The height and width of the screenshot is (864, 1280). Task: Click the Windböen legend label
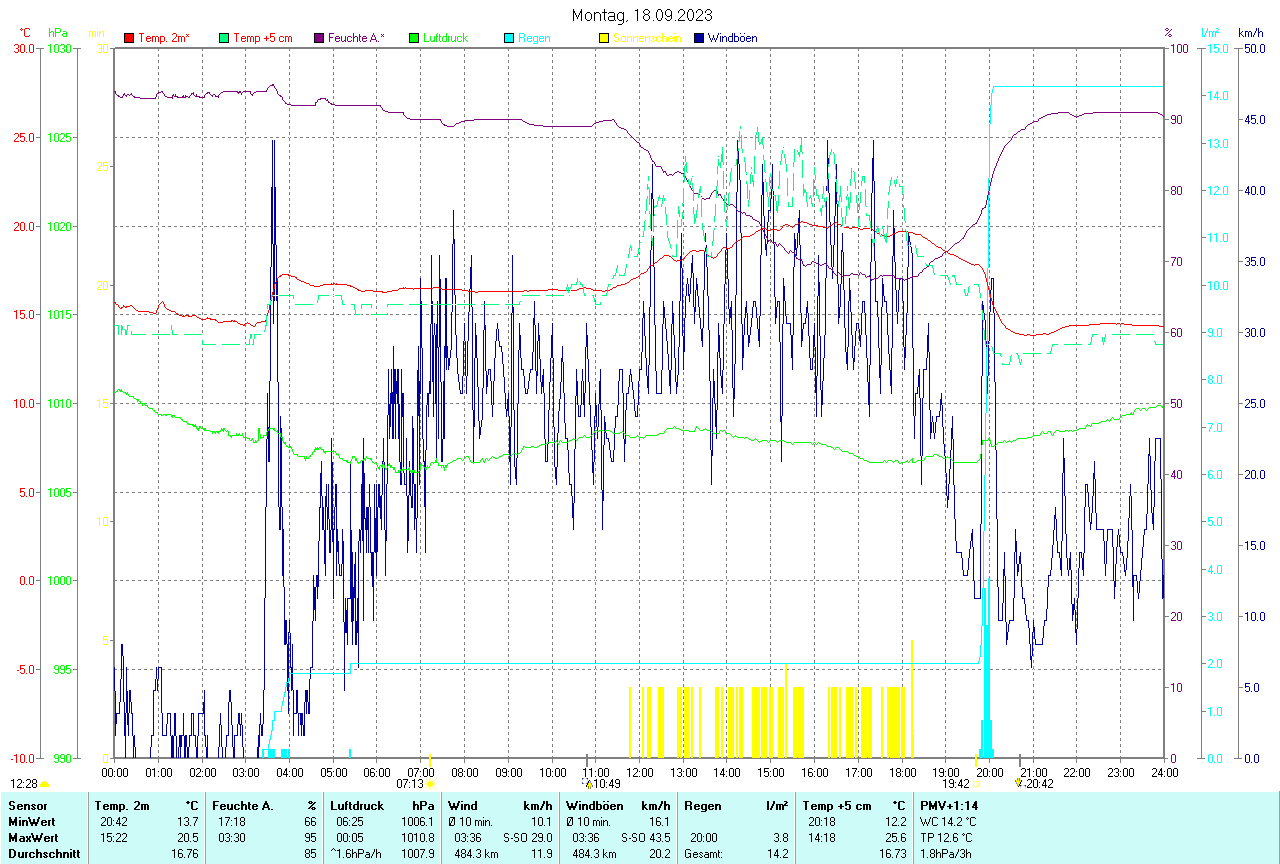click(x=733, y=38)
